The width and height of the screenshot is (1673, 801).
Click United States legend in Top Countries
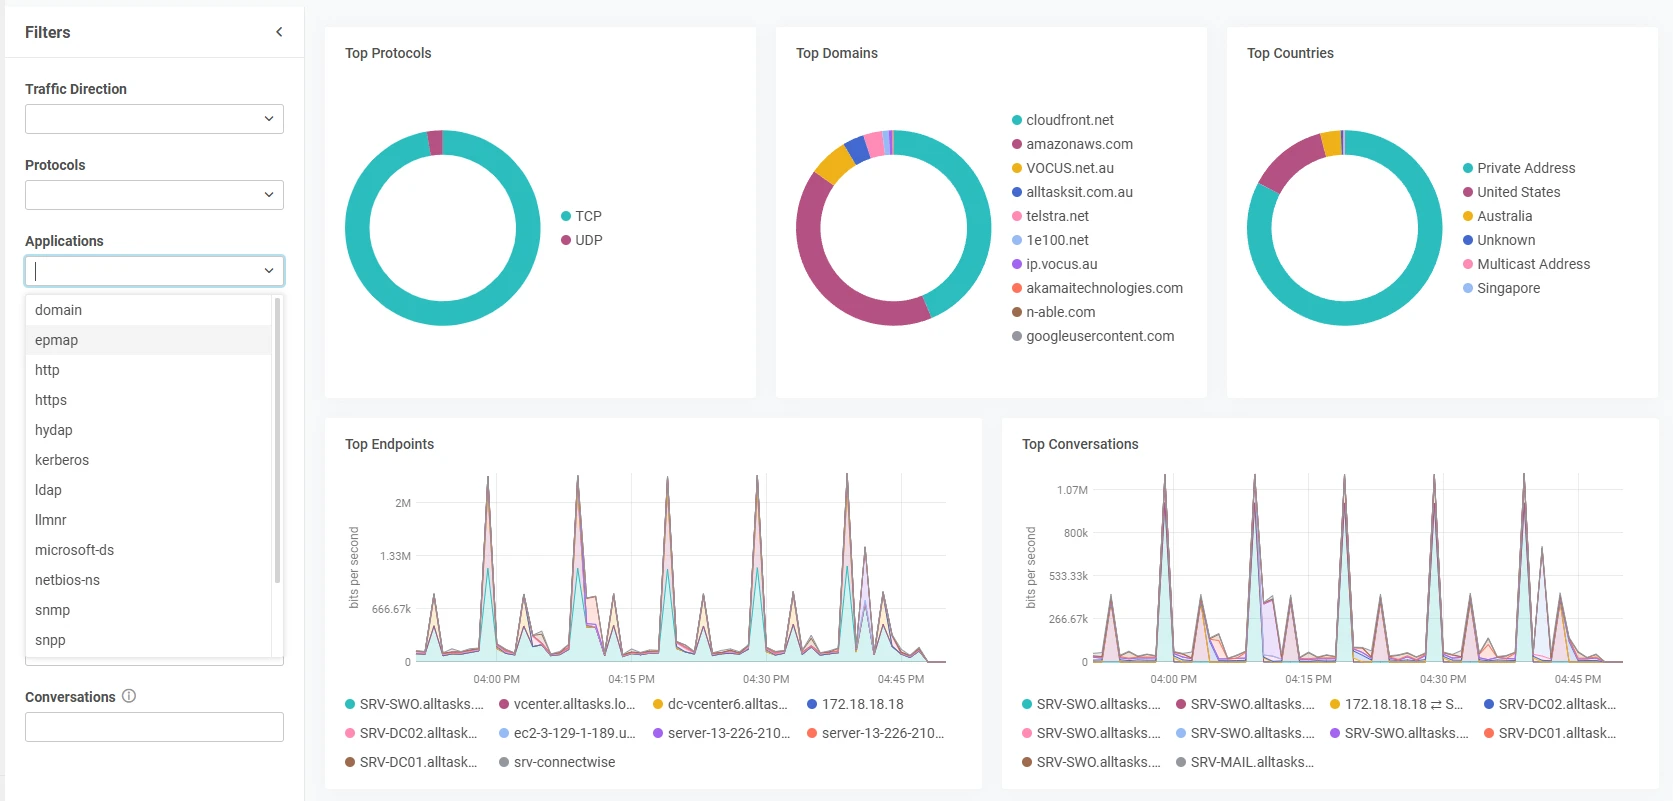(1518, 192)
